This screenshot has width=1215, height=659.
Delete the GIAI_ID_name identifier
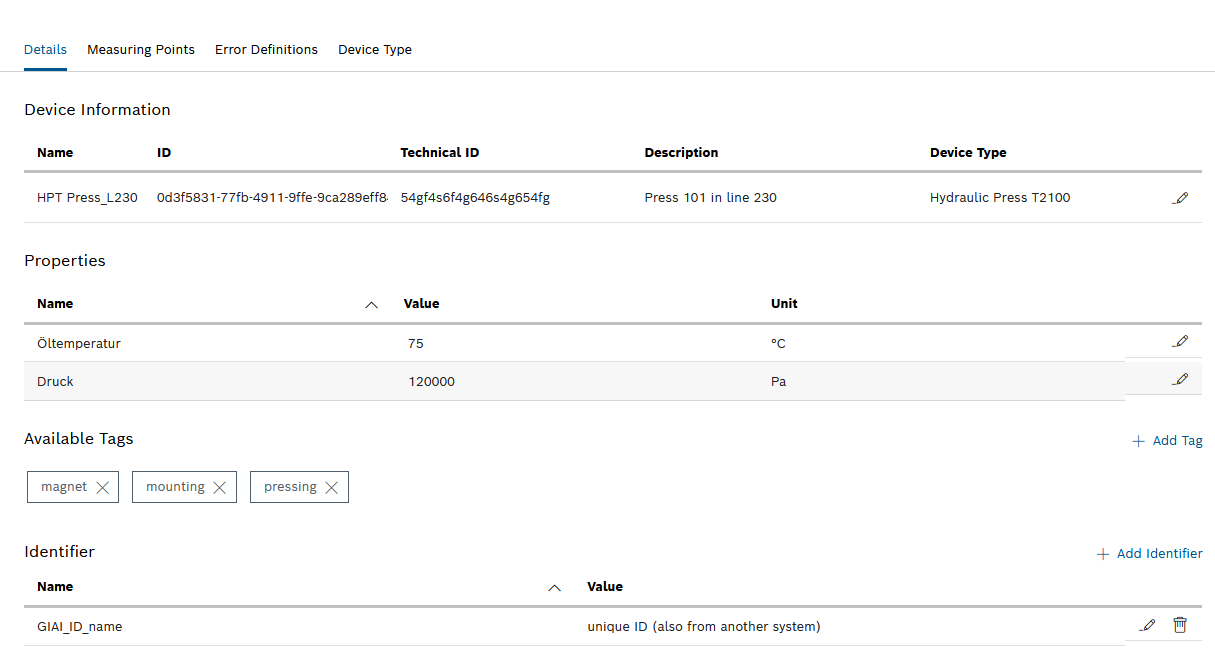pos(1180,624)
